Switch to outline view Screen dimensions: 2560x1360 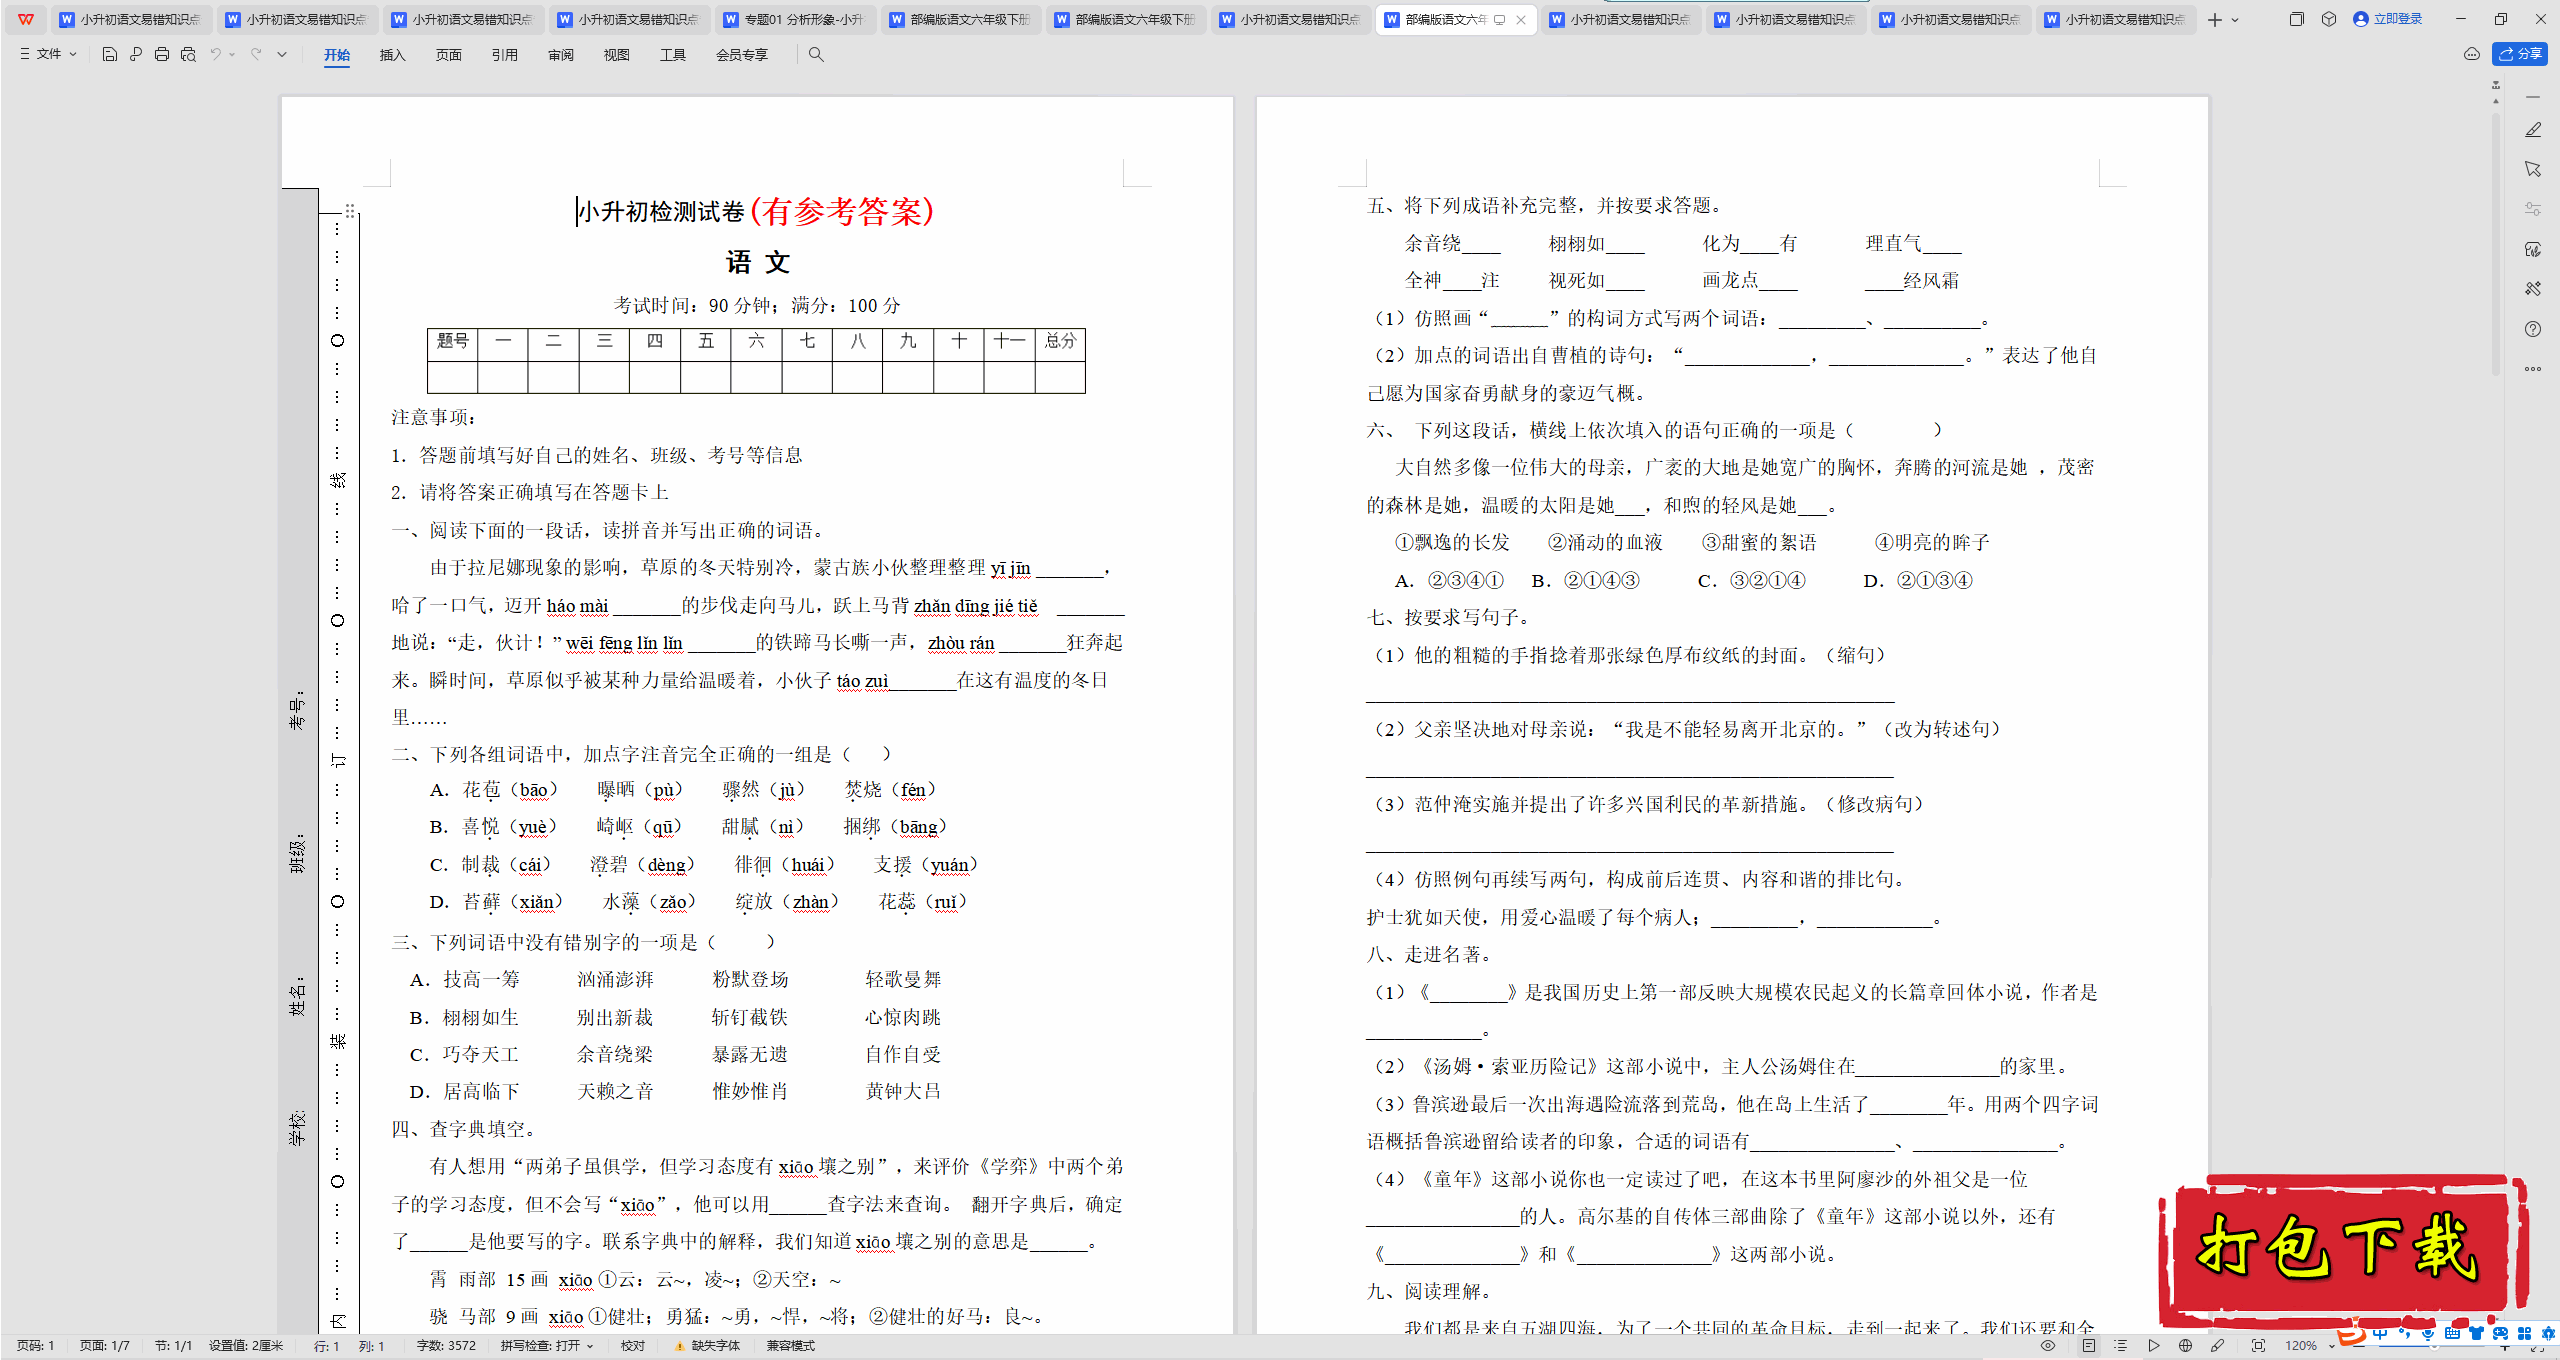click(2121, 1346)
